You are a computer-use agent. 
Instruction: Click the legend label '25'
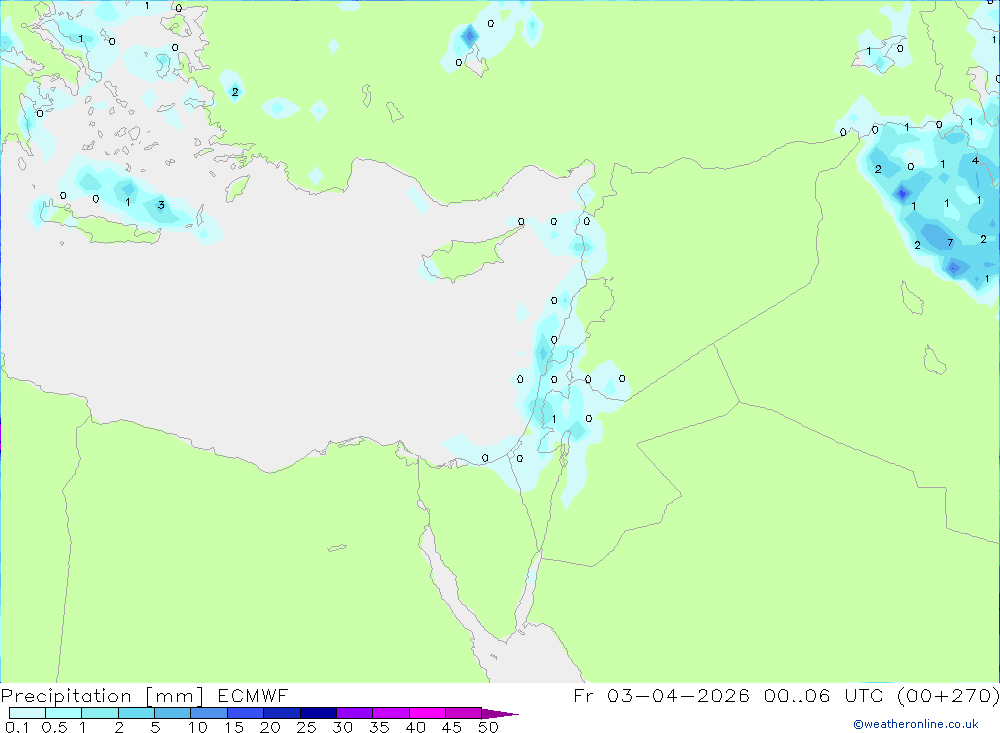tap(306, 727)
